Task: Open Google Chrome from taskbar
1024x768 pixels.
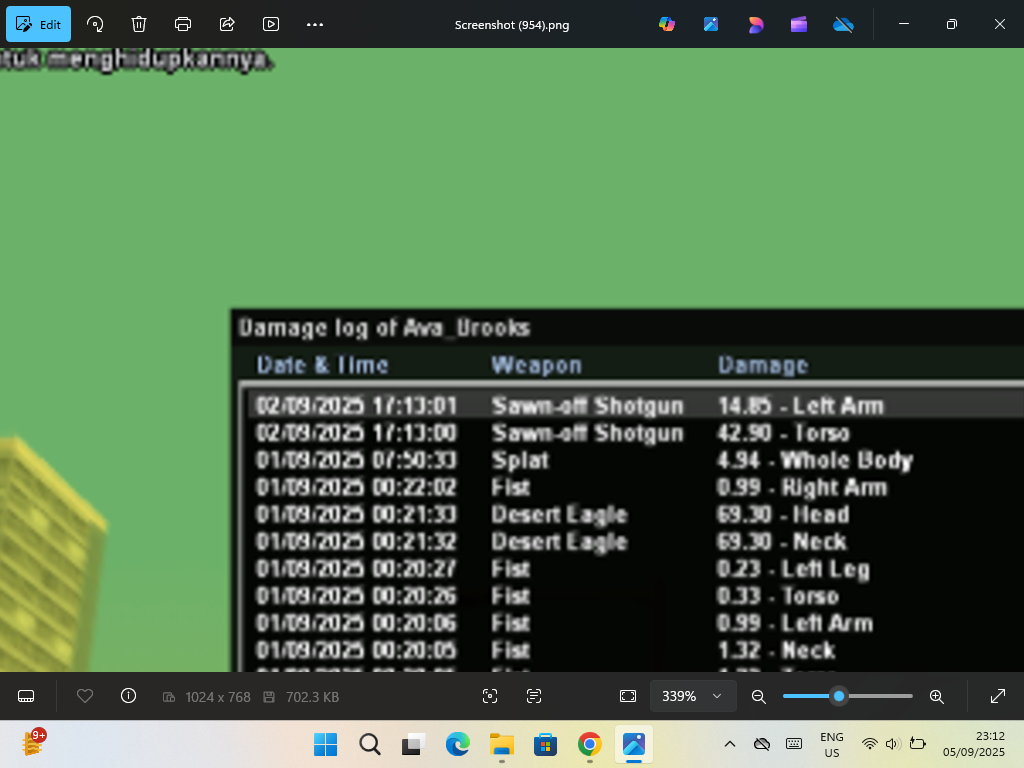Action: point(590,744)
